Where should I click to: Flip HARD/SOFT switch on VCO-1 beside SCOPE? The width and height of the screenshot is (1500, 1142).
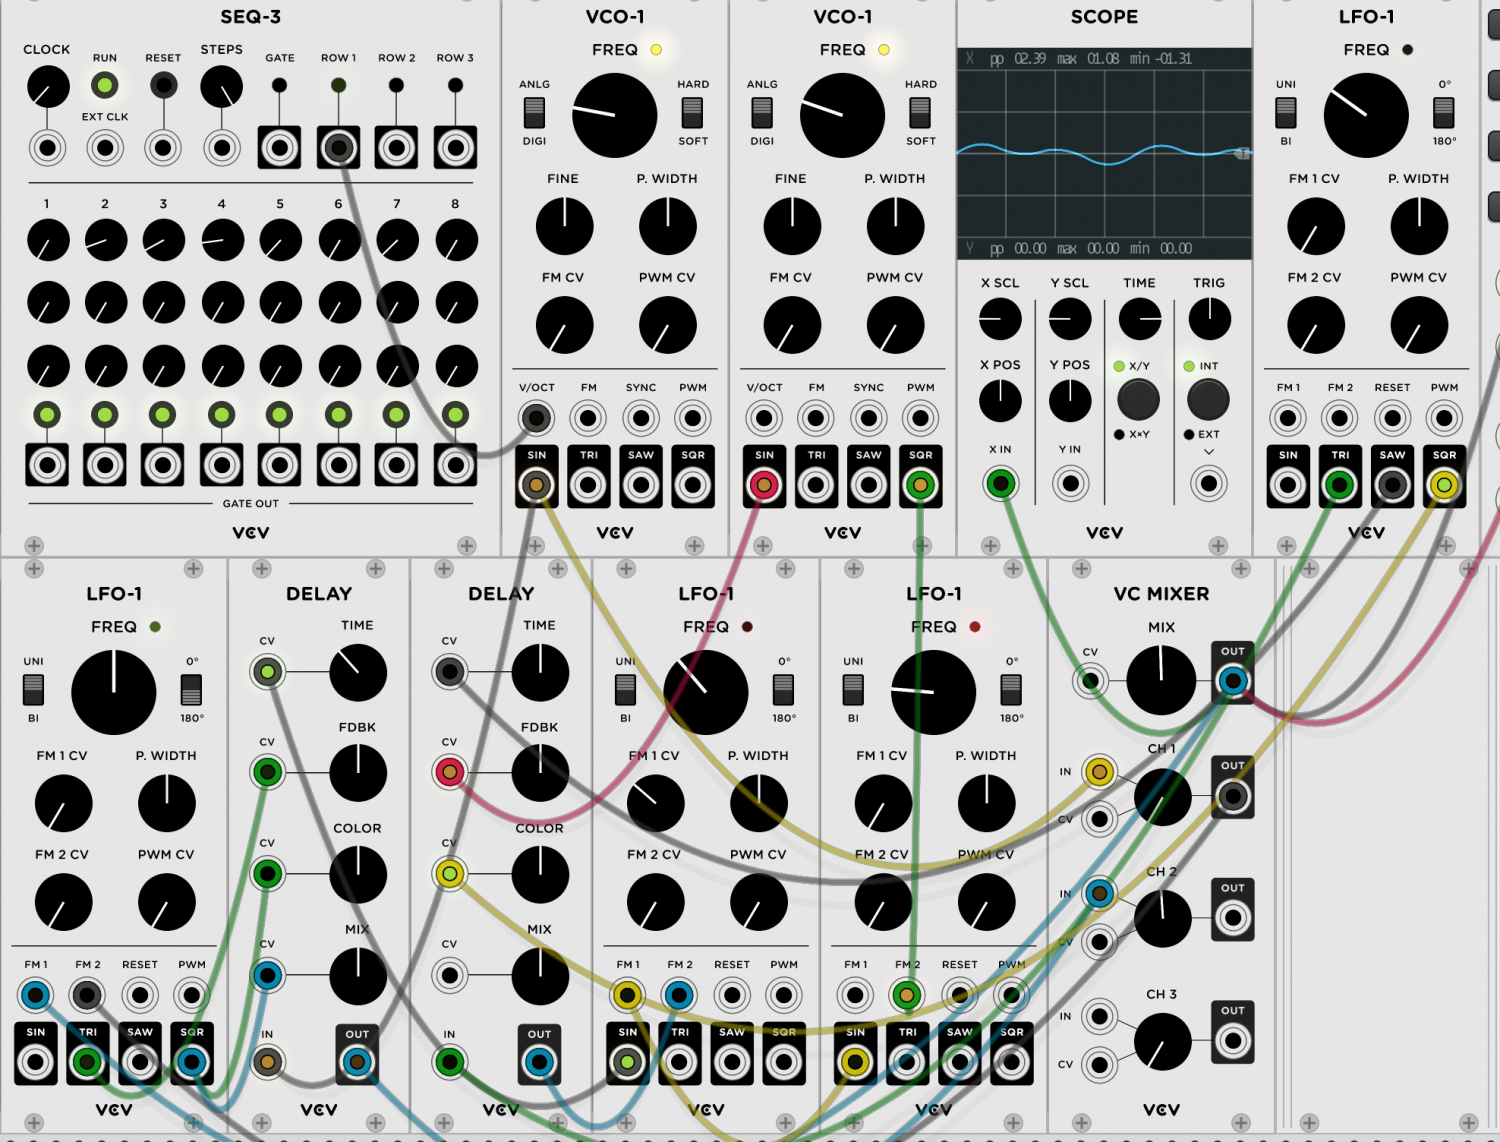920,113
